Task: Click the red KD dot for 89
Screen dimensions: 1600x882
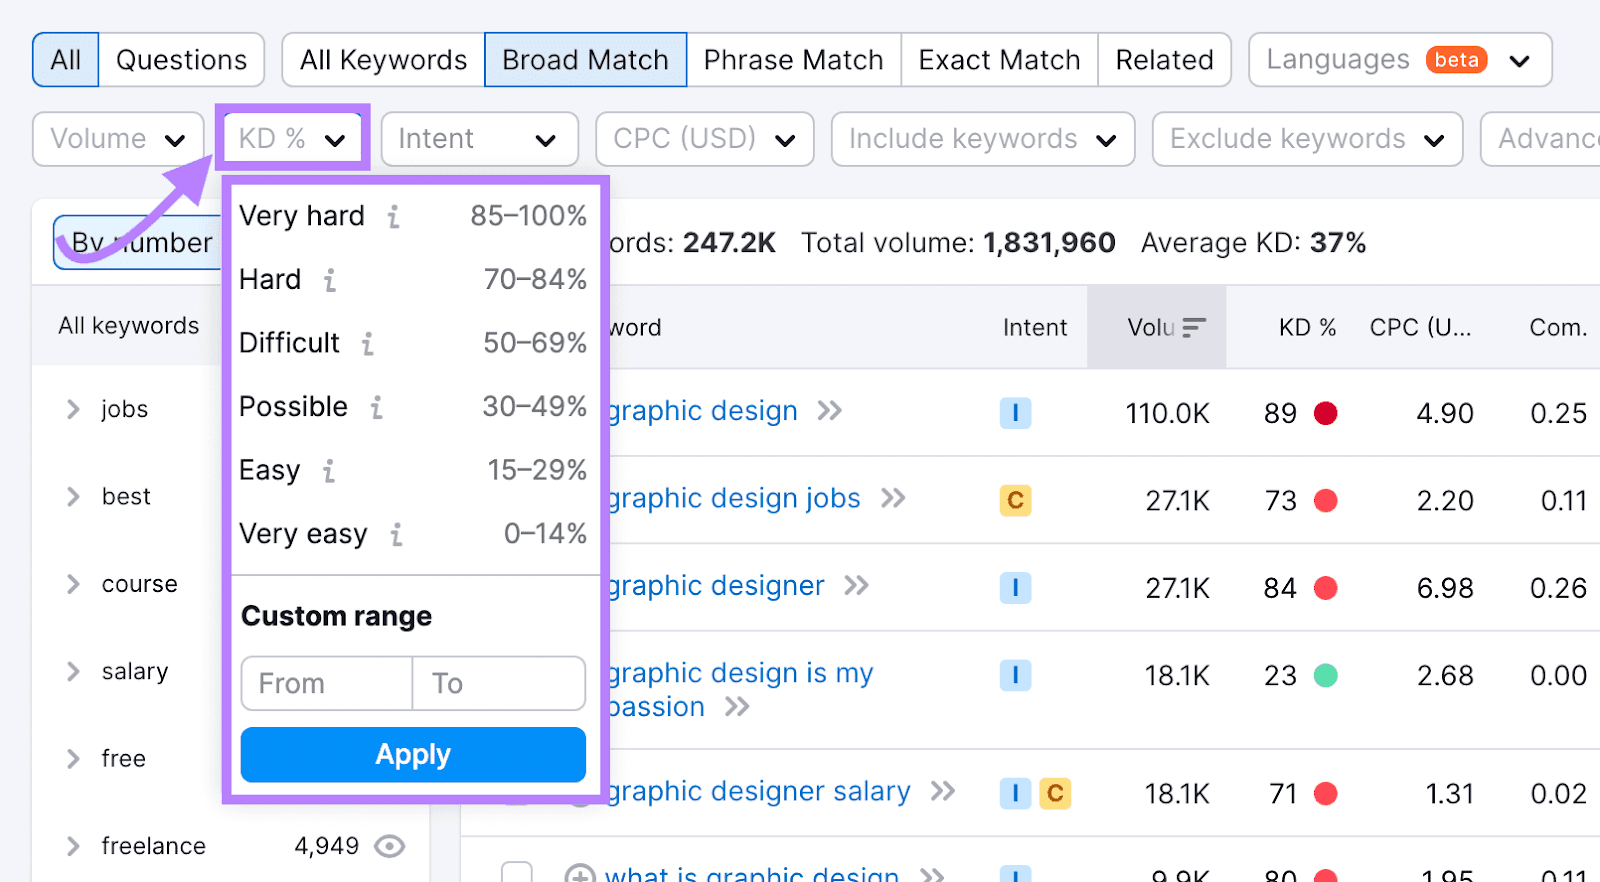Action: point(1326,413)
